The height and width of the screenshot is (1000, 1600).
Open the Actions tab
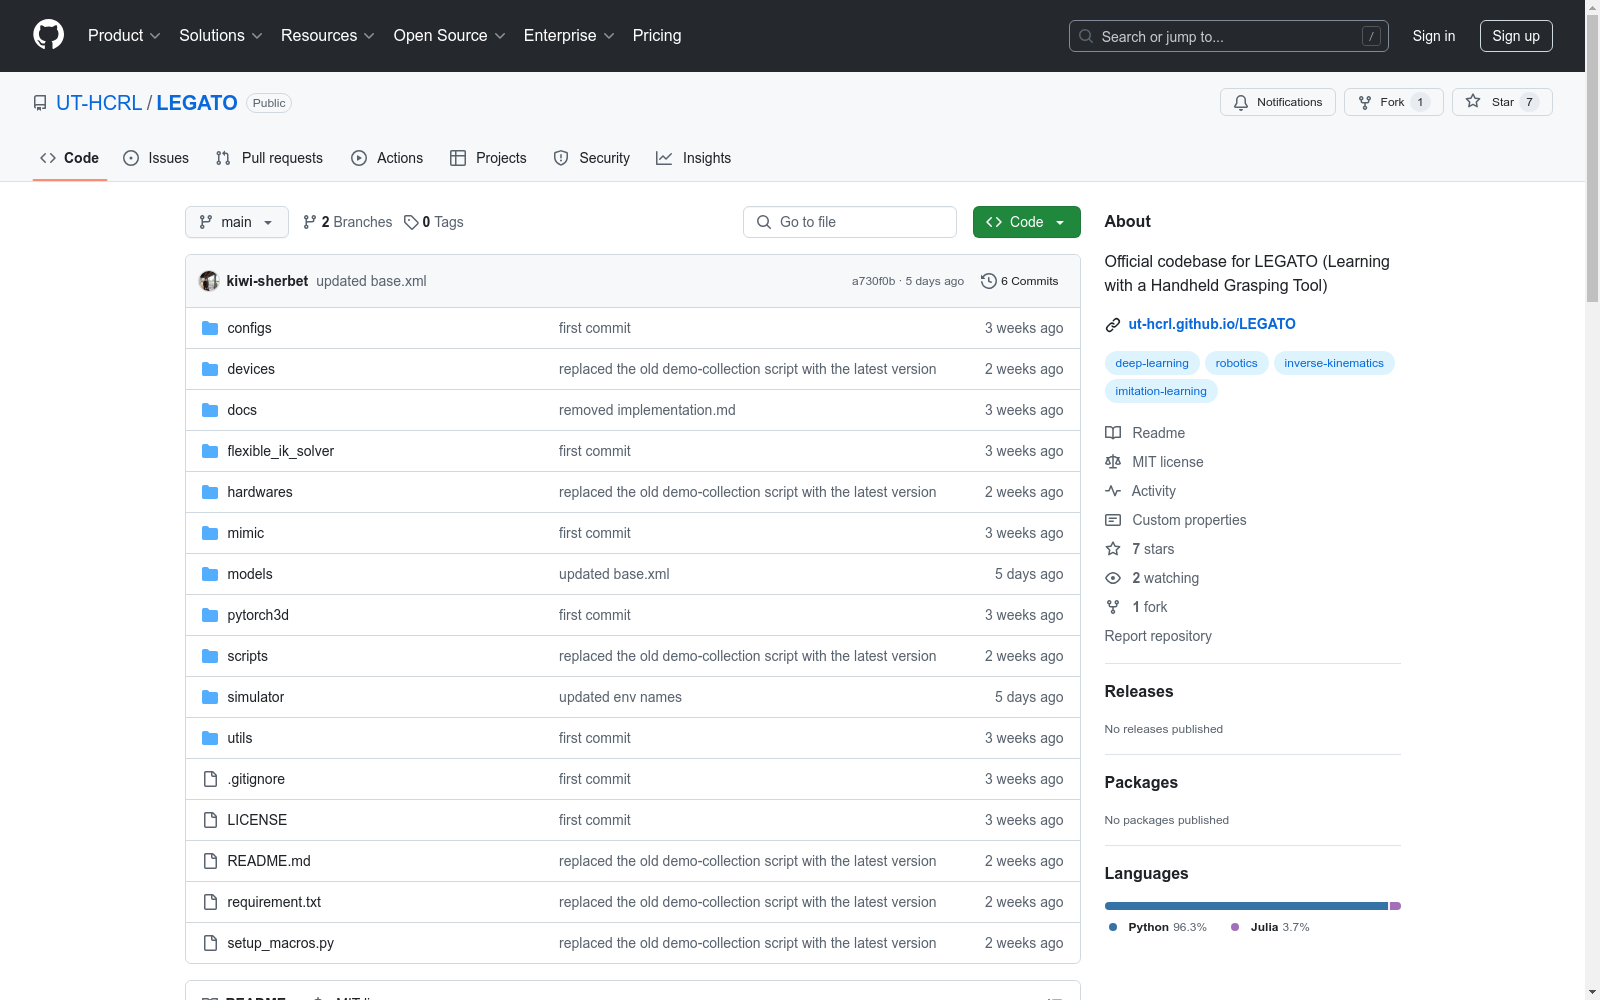387,158
